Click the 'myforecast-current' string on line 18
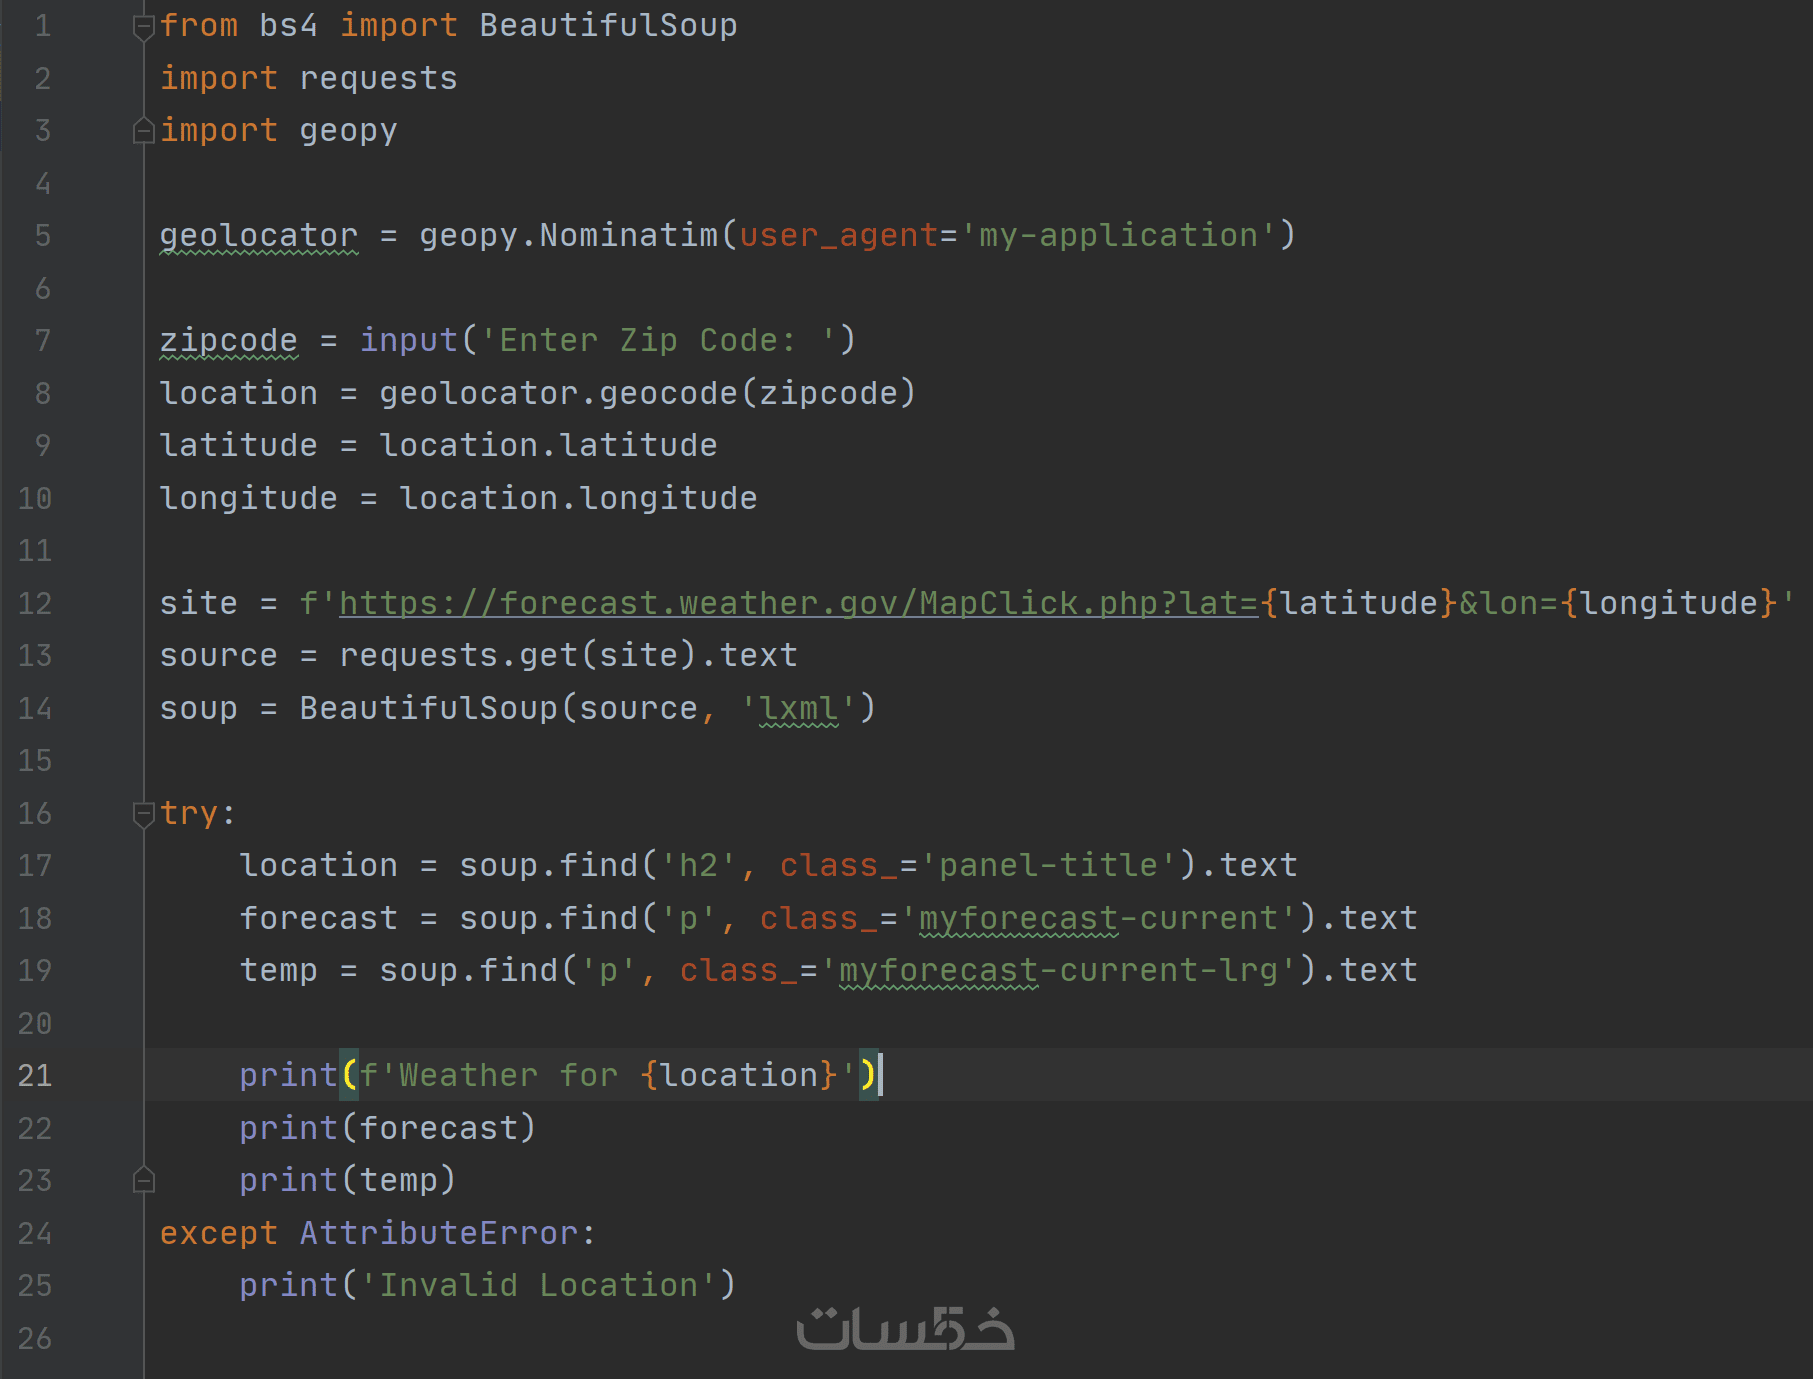The width and height of the screenshot is (1813, 1379). [1099, 918]
